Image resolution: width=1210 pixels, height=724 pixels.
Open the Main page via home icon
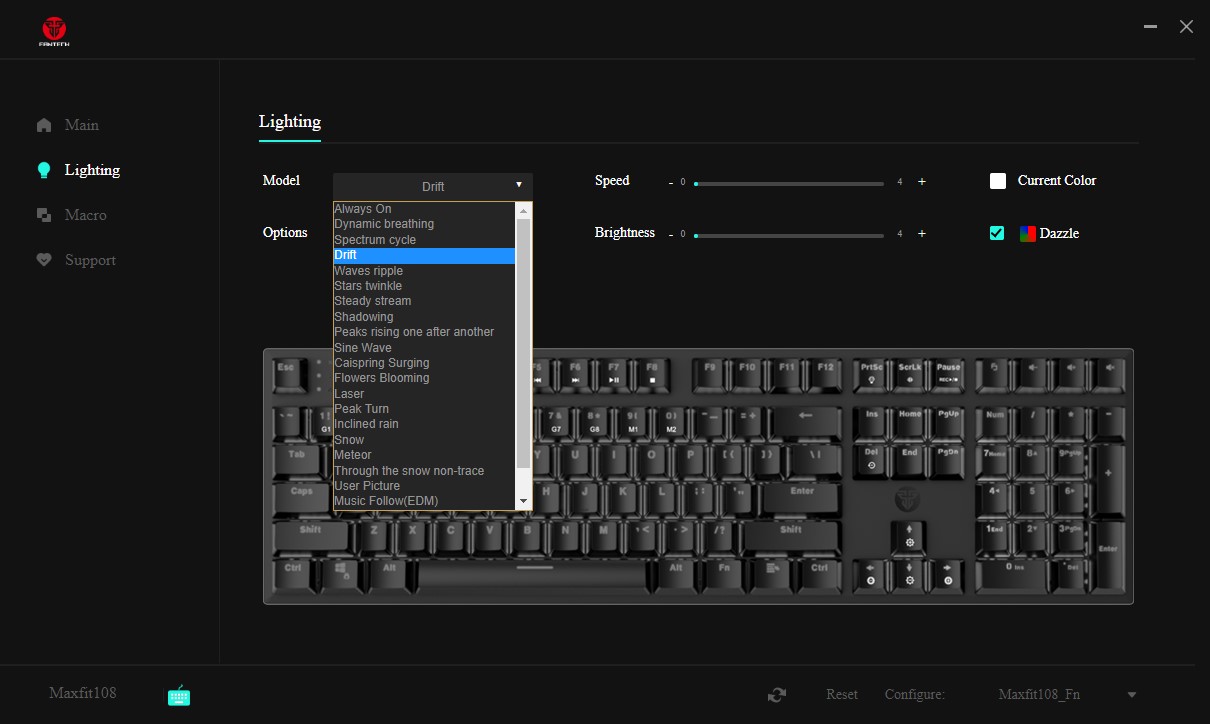click(x=44, y=125)
